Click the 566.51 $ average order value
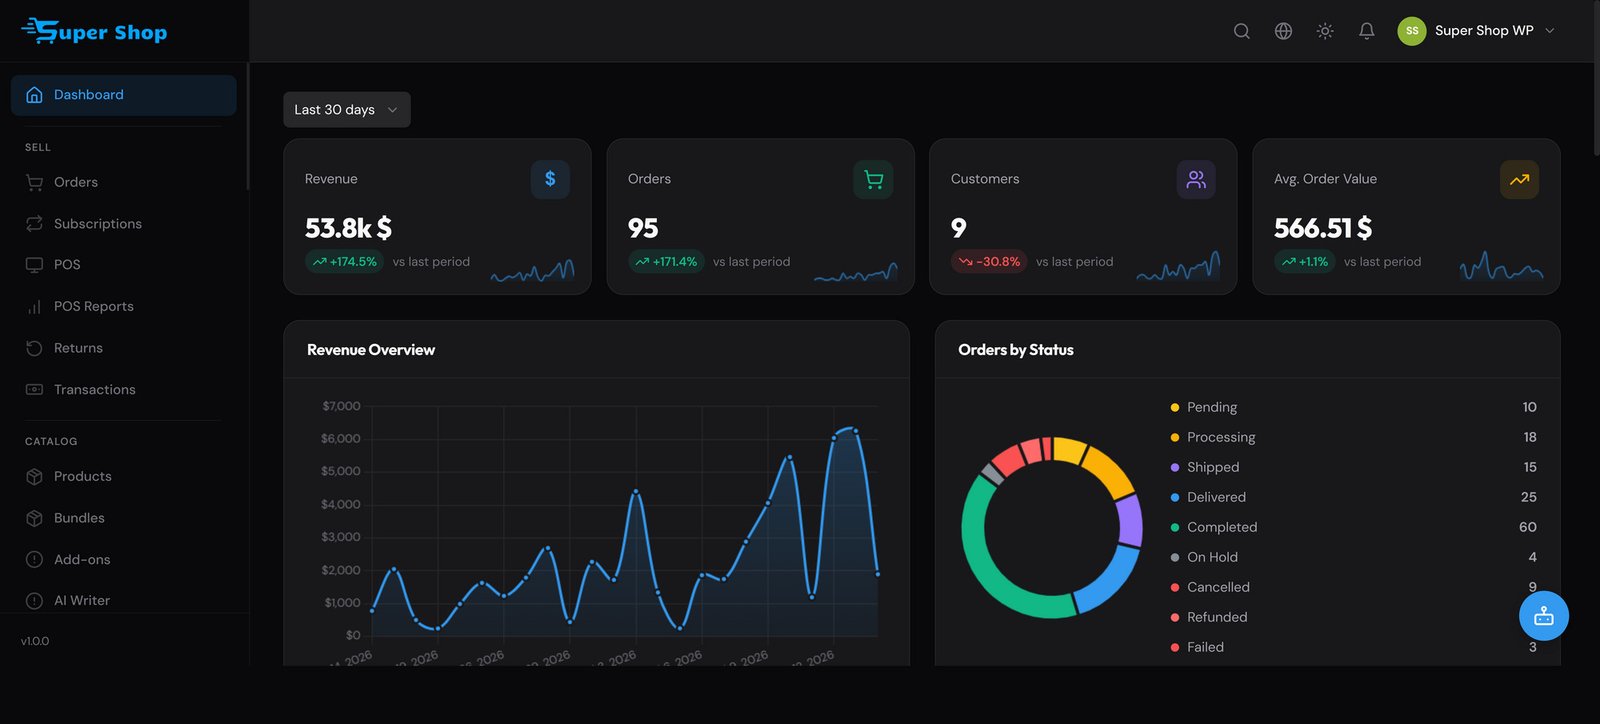 1323,228
